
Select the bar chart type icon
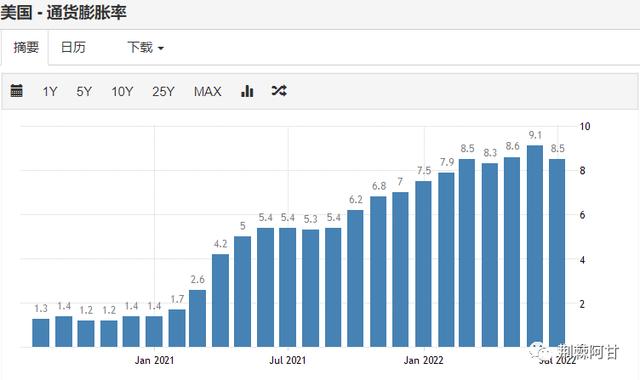[x=247, y=91]
